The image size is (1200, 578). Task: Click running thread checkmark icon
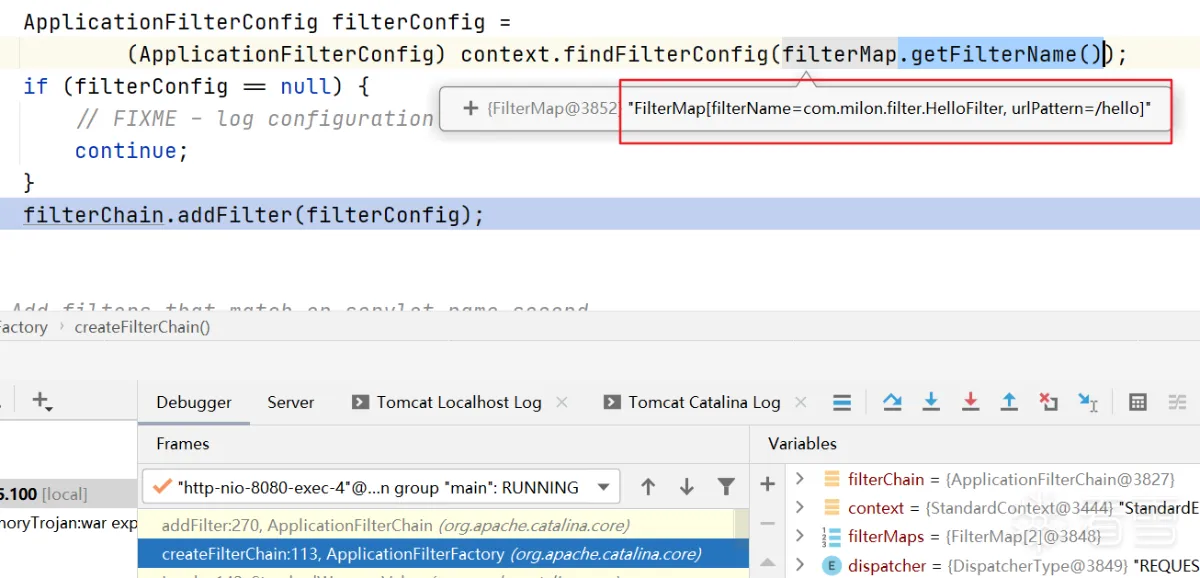(x=161, y=487)
